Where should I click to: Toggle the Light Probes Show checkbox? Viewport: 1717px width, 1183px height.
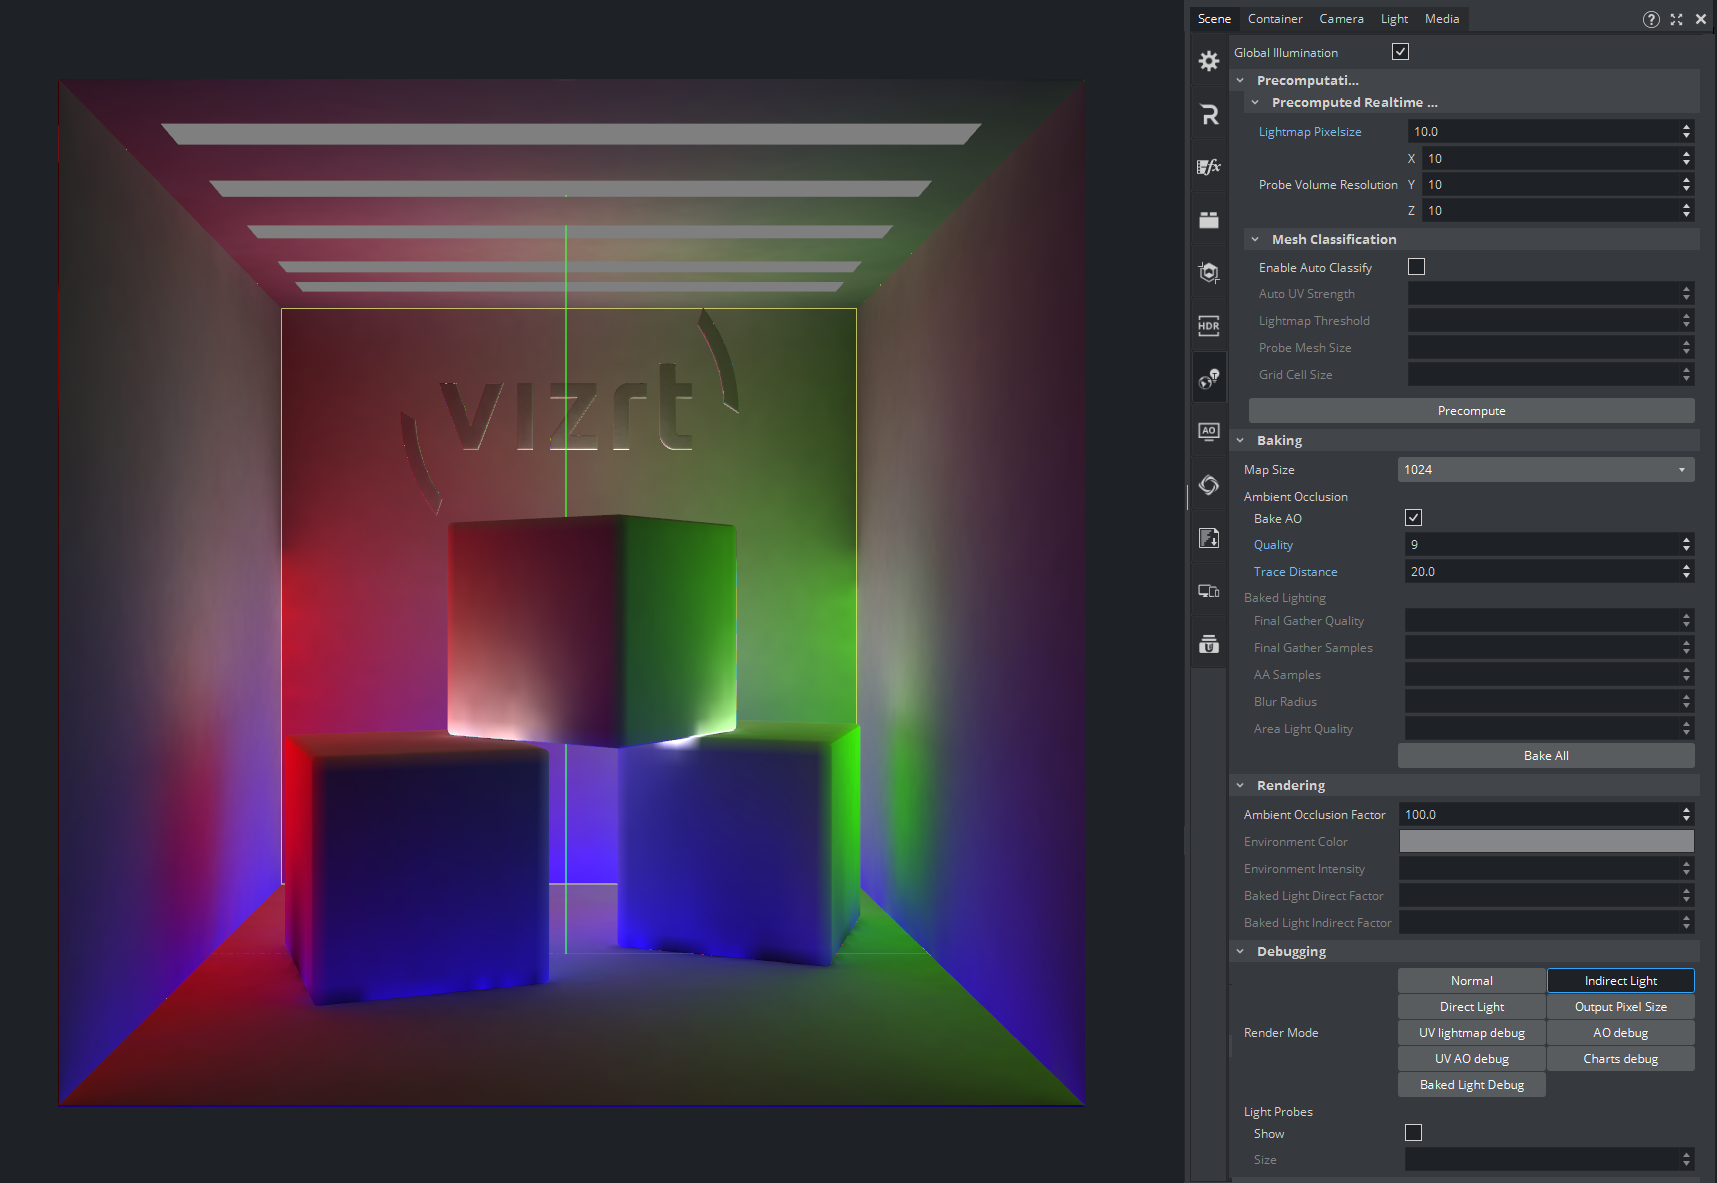click(1413, 1132)
